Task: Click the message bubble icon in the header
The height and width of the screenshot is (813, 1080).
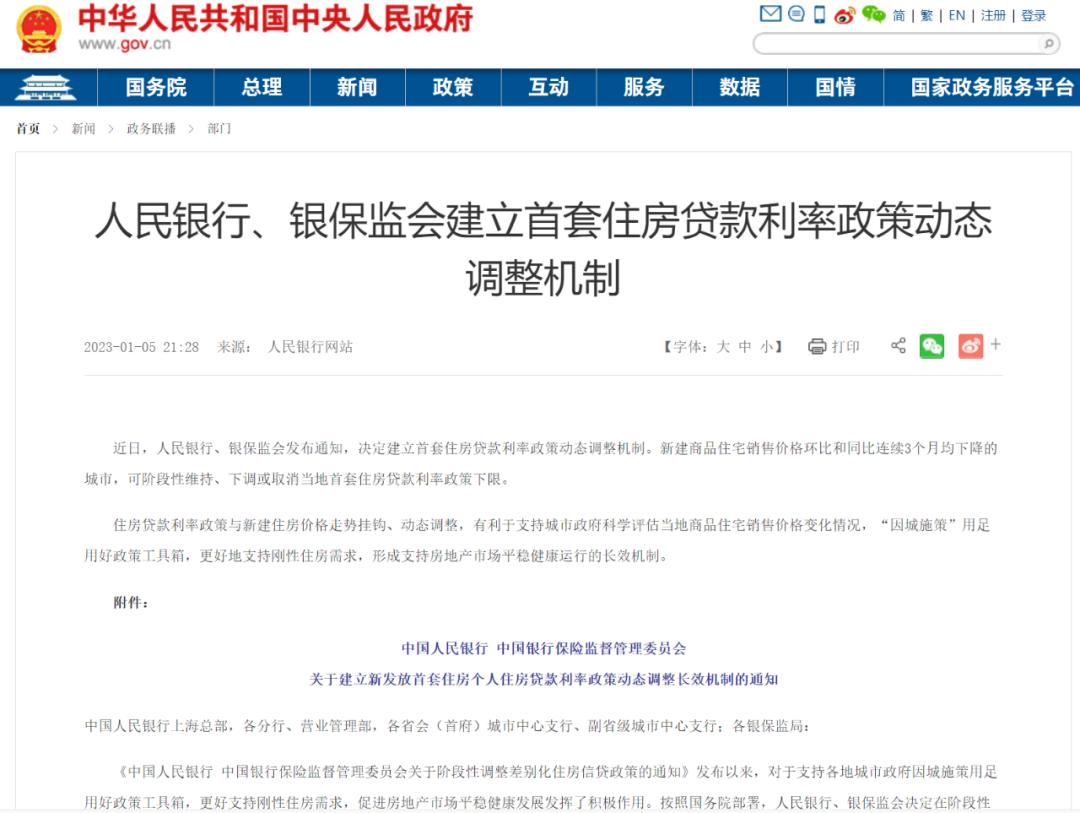Action: (796, 14)
